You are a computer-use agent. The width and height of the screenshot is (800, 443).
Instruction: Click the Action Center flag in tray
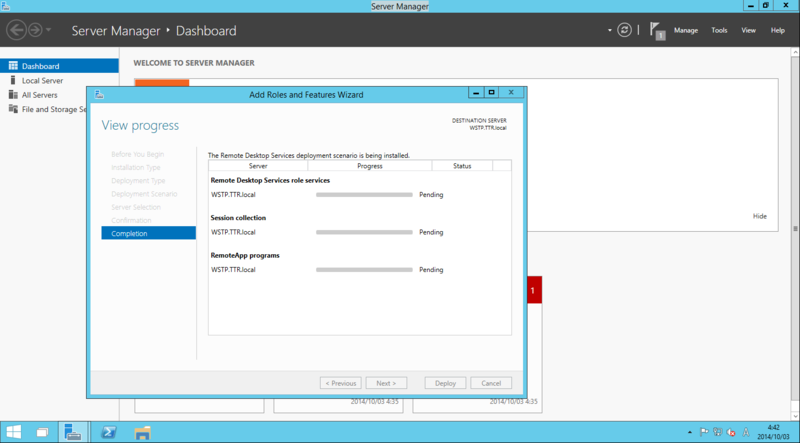[704, 432]
